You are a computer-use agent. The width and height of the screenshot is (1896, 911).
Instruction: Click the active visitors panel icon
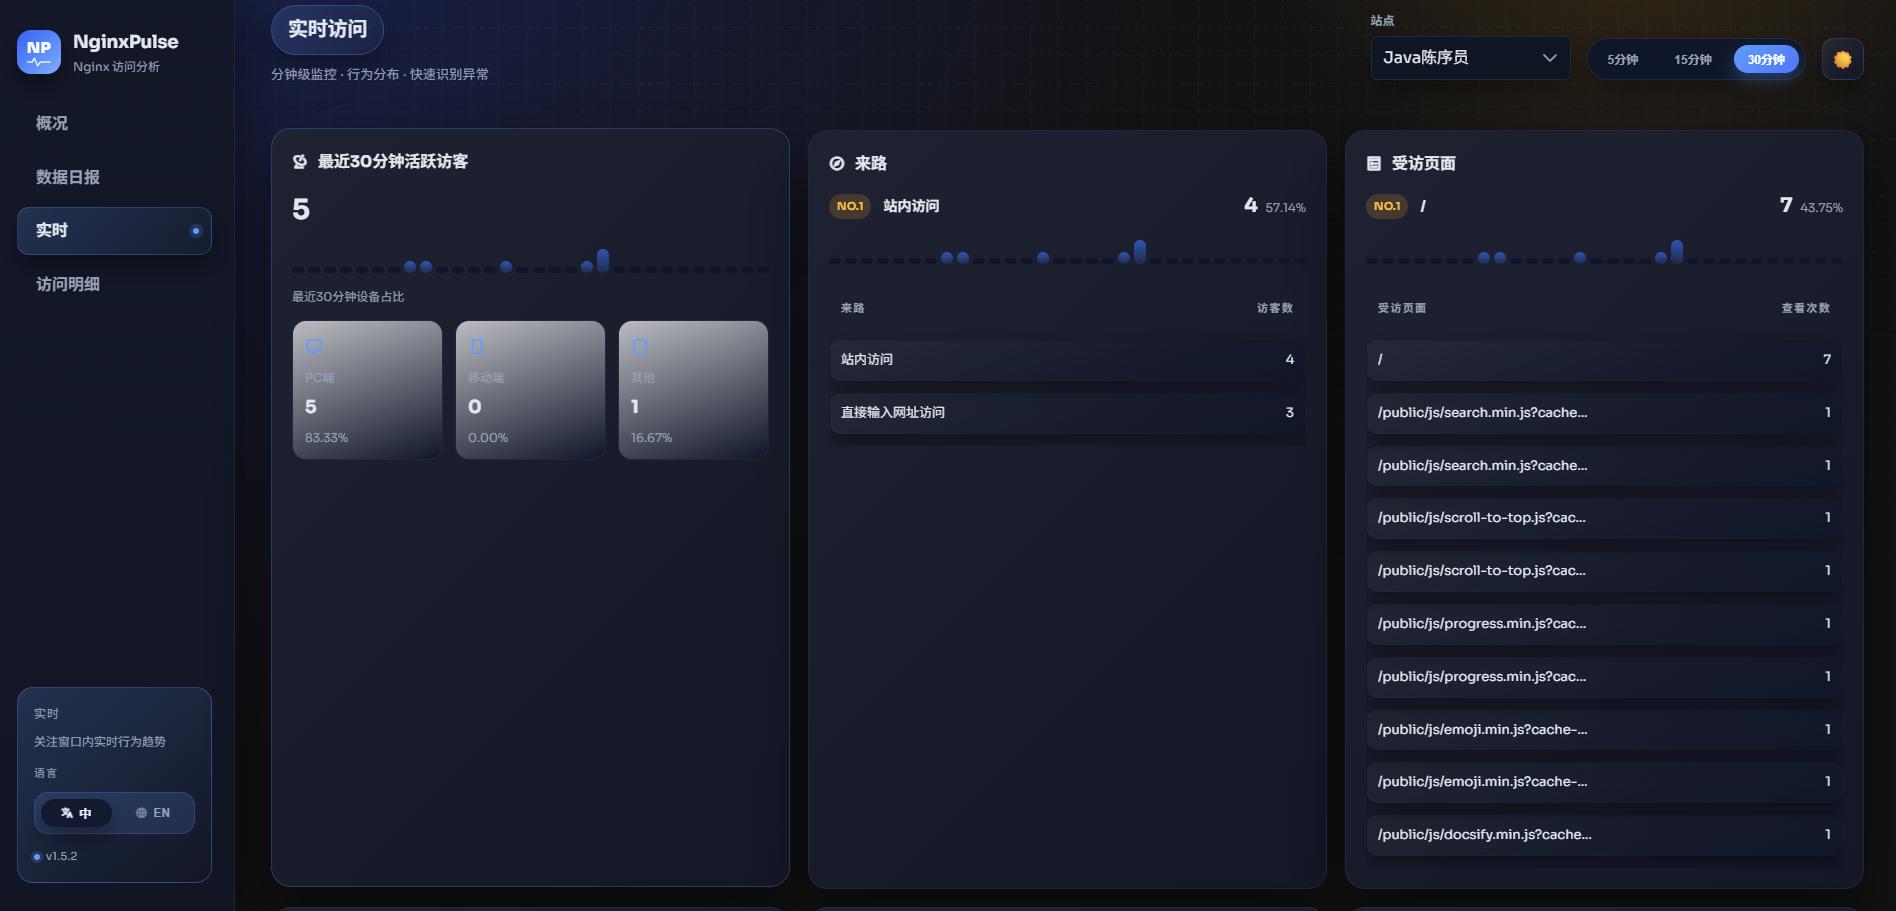[300, 162]
